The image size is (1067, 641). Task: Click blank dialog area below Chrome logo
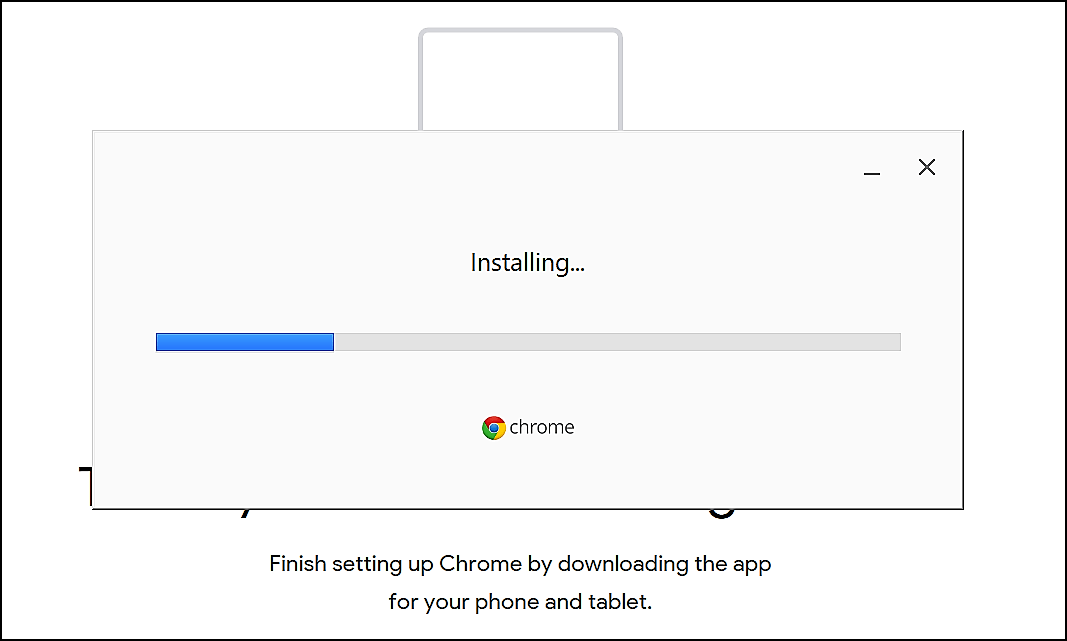pyautogui.click(x=527, y=475)
